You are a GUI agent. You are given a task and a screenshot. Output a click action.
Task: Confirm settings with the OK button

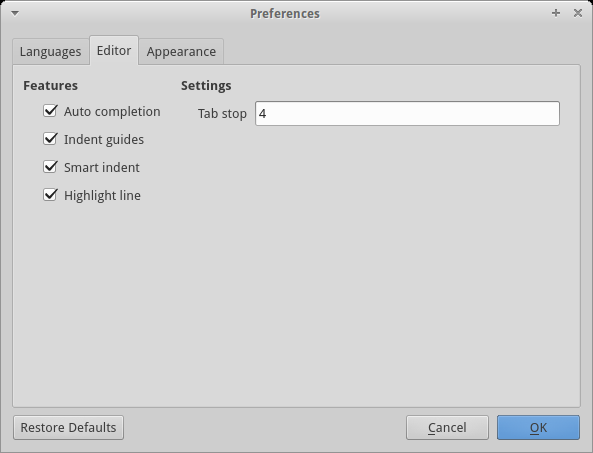tap(538, 427)
